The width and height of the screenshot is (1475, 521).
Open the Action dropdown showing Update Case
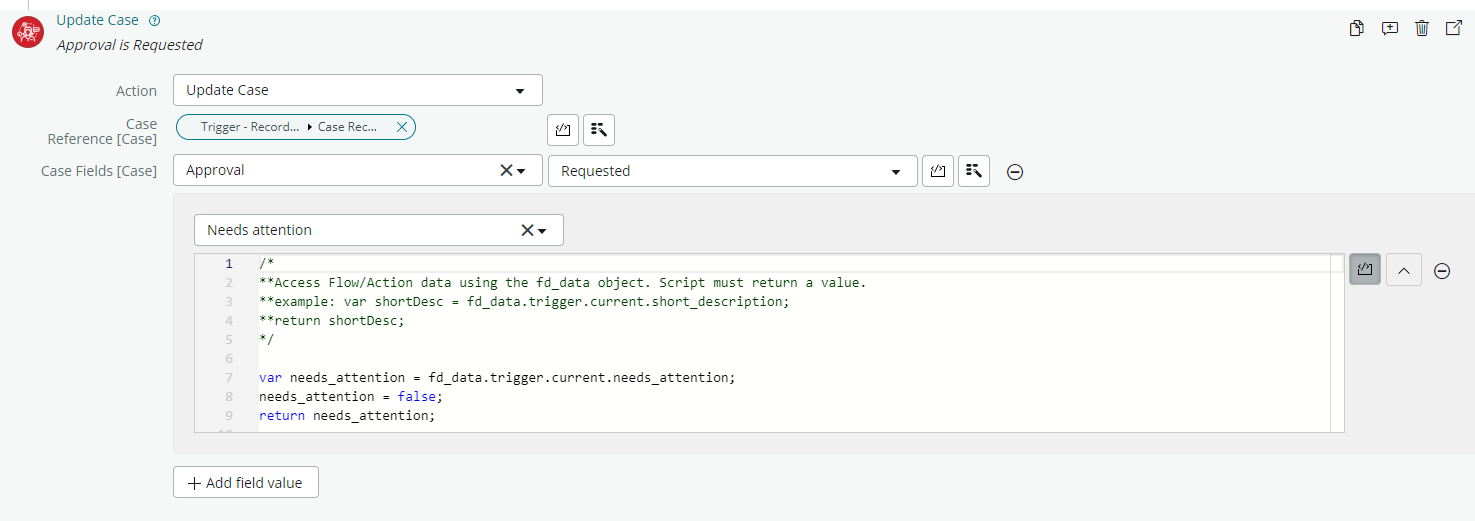coord(357,90)
